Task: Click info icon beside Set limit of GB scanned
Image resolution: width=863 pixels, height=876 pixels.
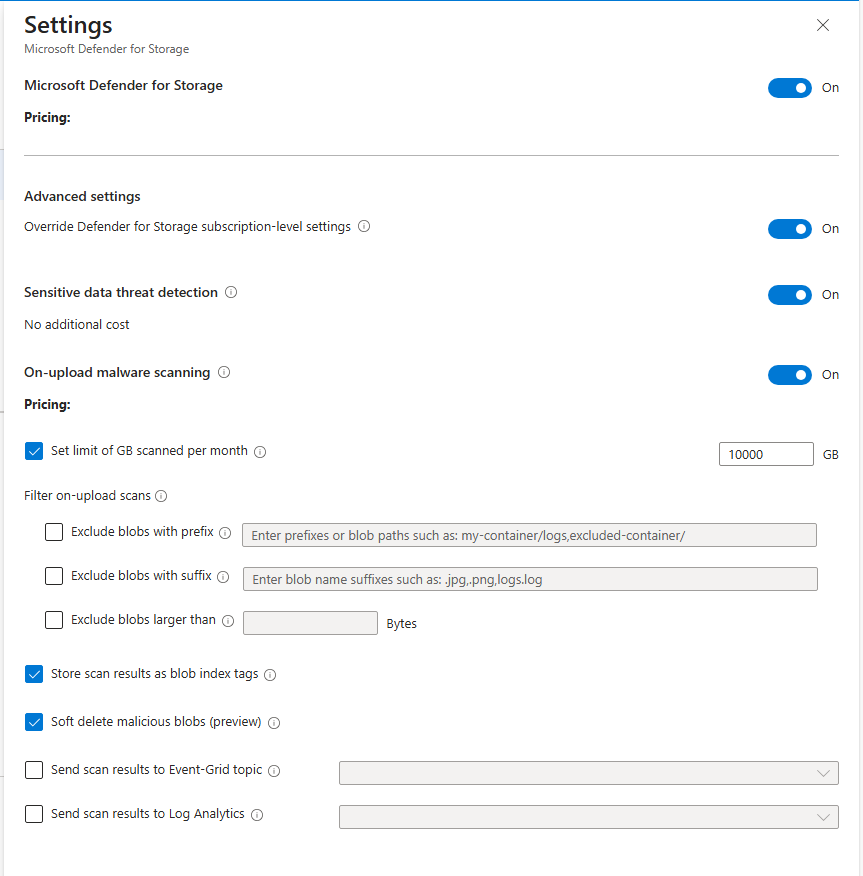Action: pos(260,452)
